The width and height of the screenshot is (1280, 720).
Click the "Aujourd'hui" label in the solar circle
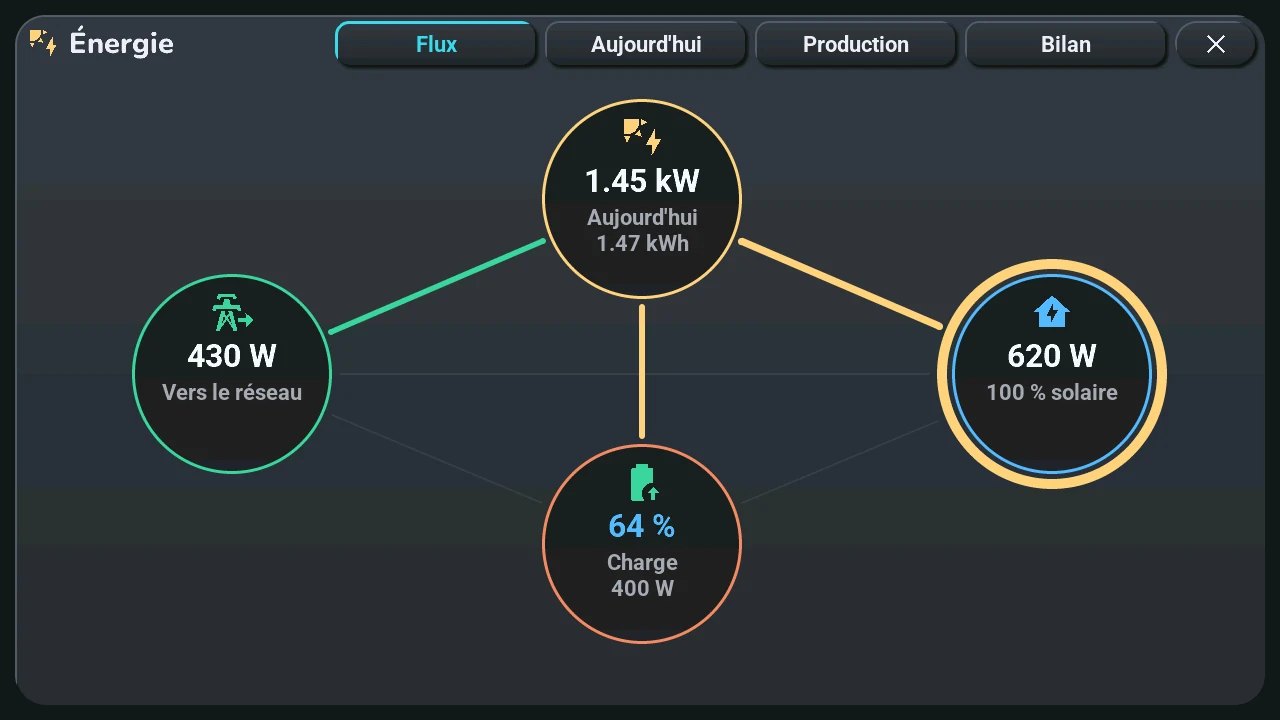pyautogui.click(x=642, y=217)
